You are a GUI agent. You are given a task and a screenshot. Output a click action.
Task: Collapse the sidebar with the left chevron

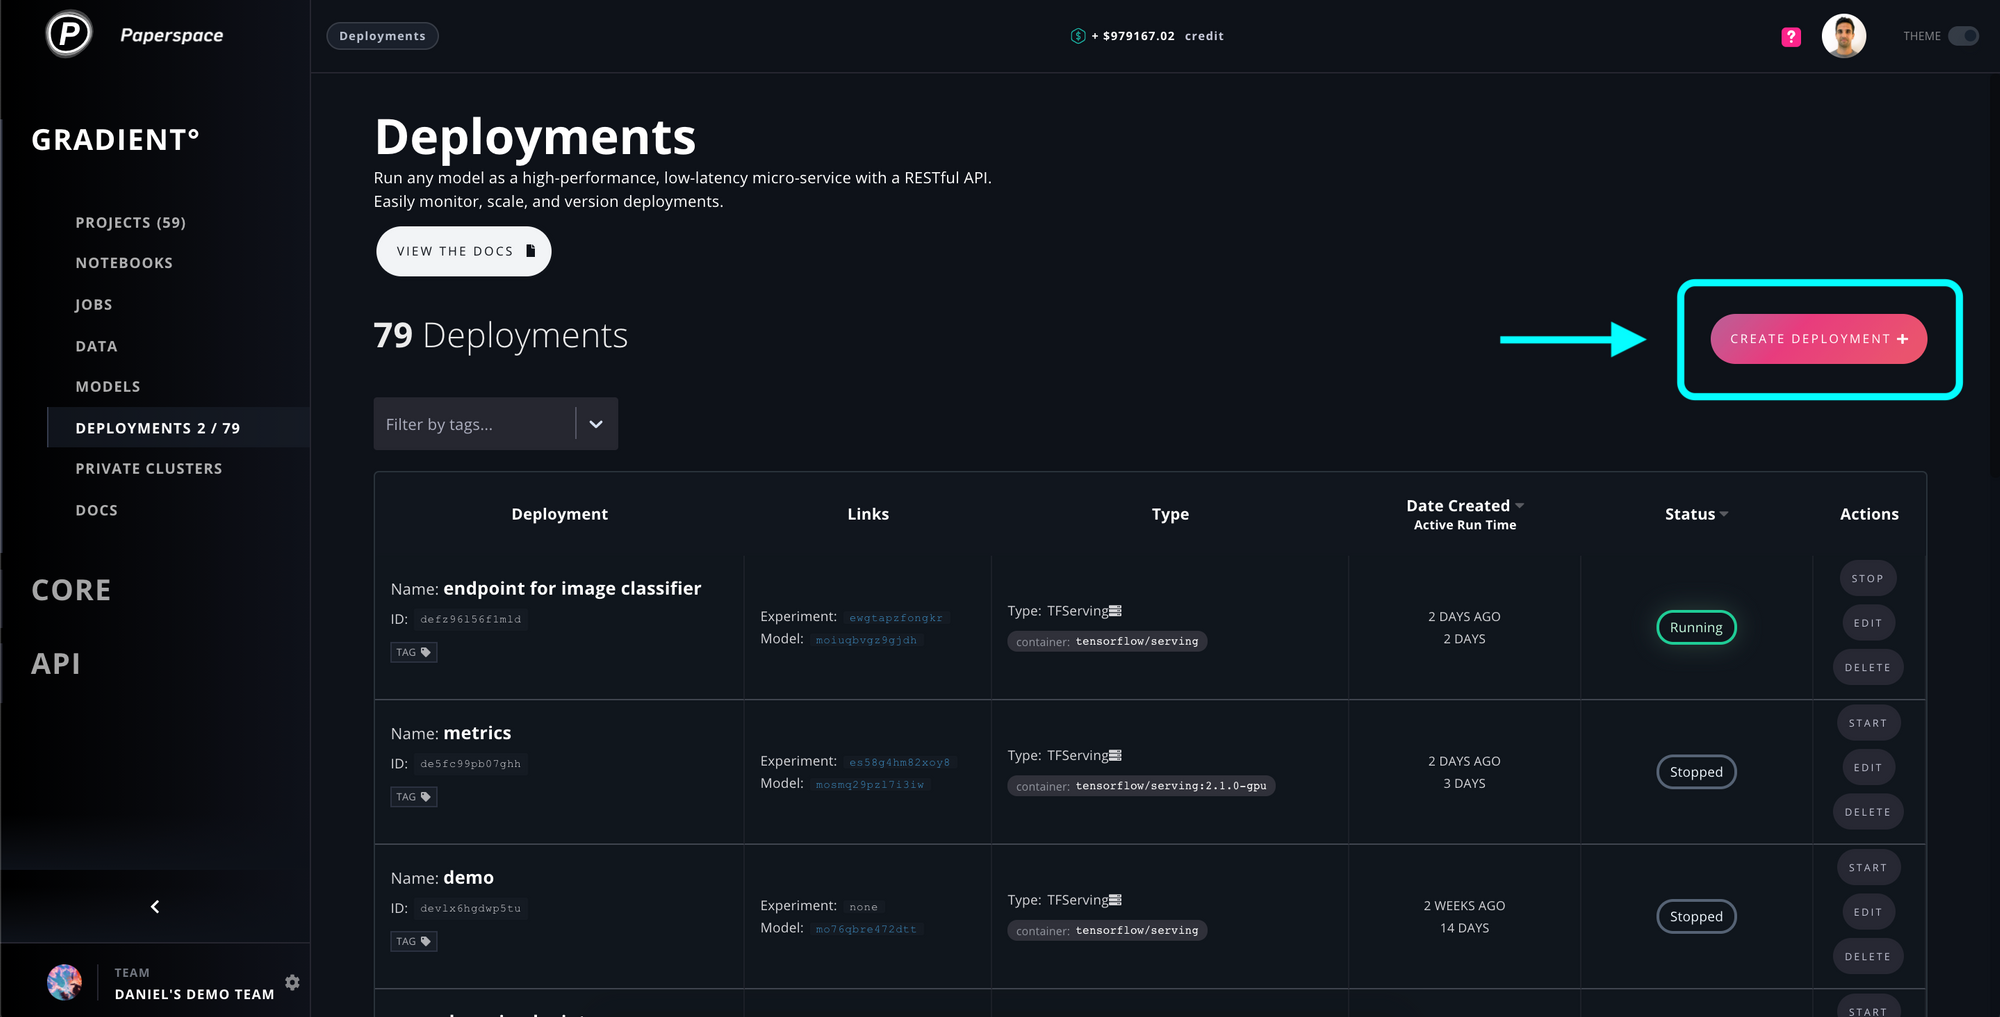[x=155, y=907]
